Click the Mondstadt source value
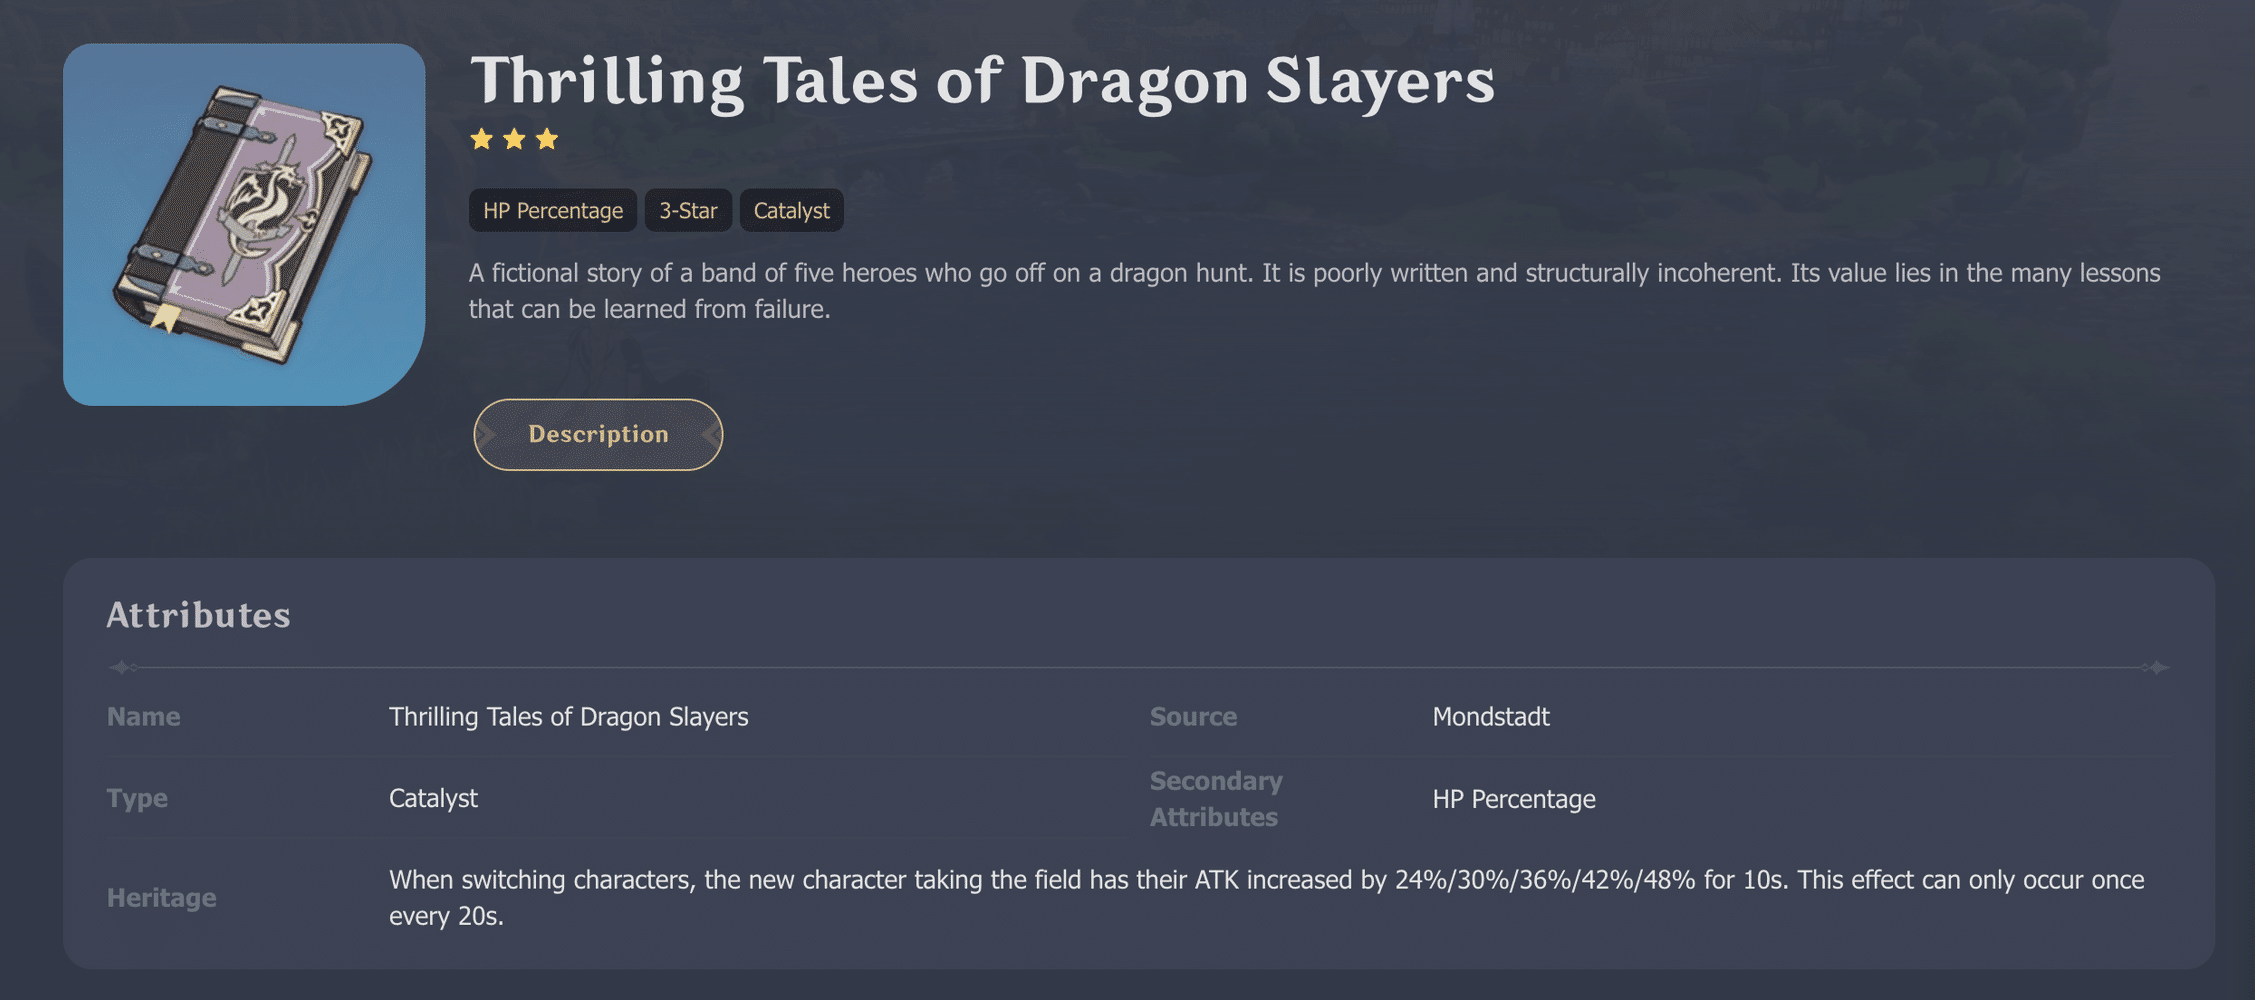The height and width of the screenshot is (1000, 2255). pos(1490,717)
